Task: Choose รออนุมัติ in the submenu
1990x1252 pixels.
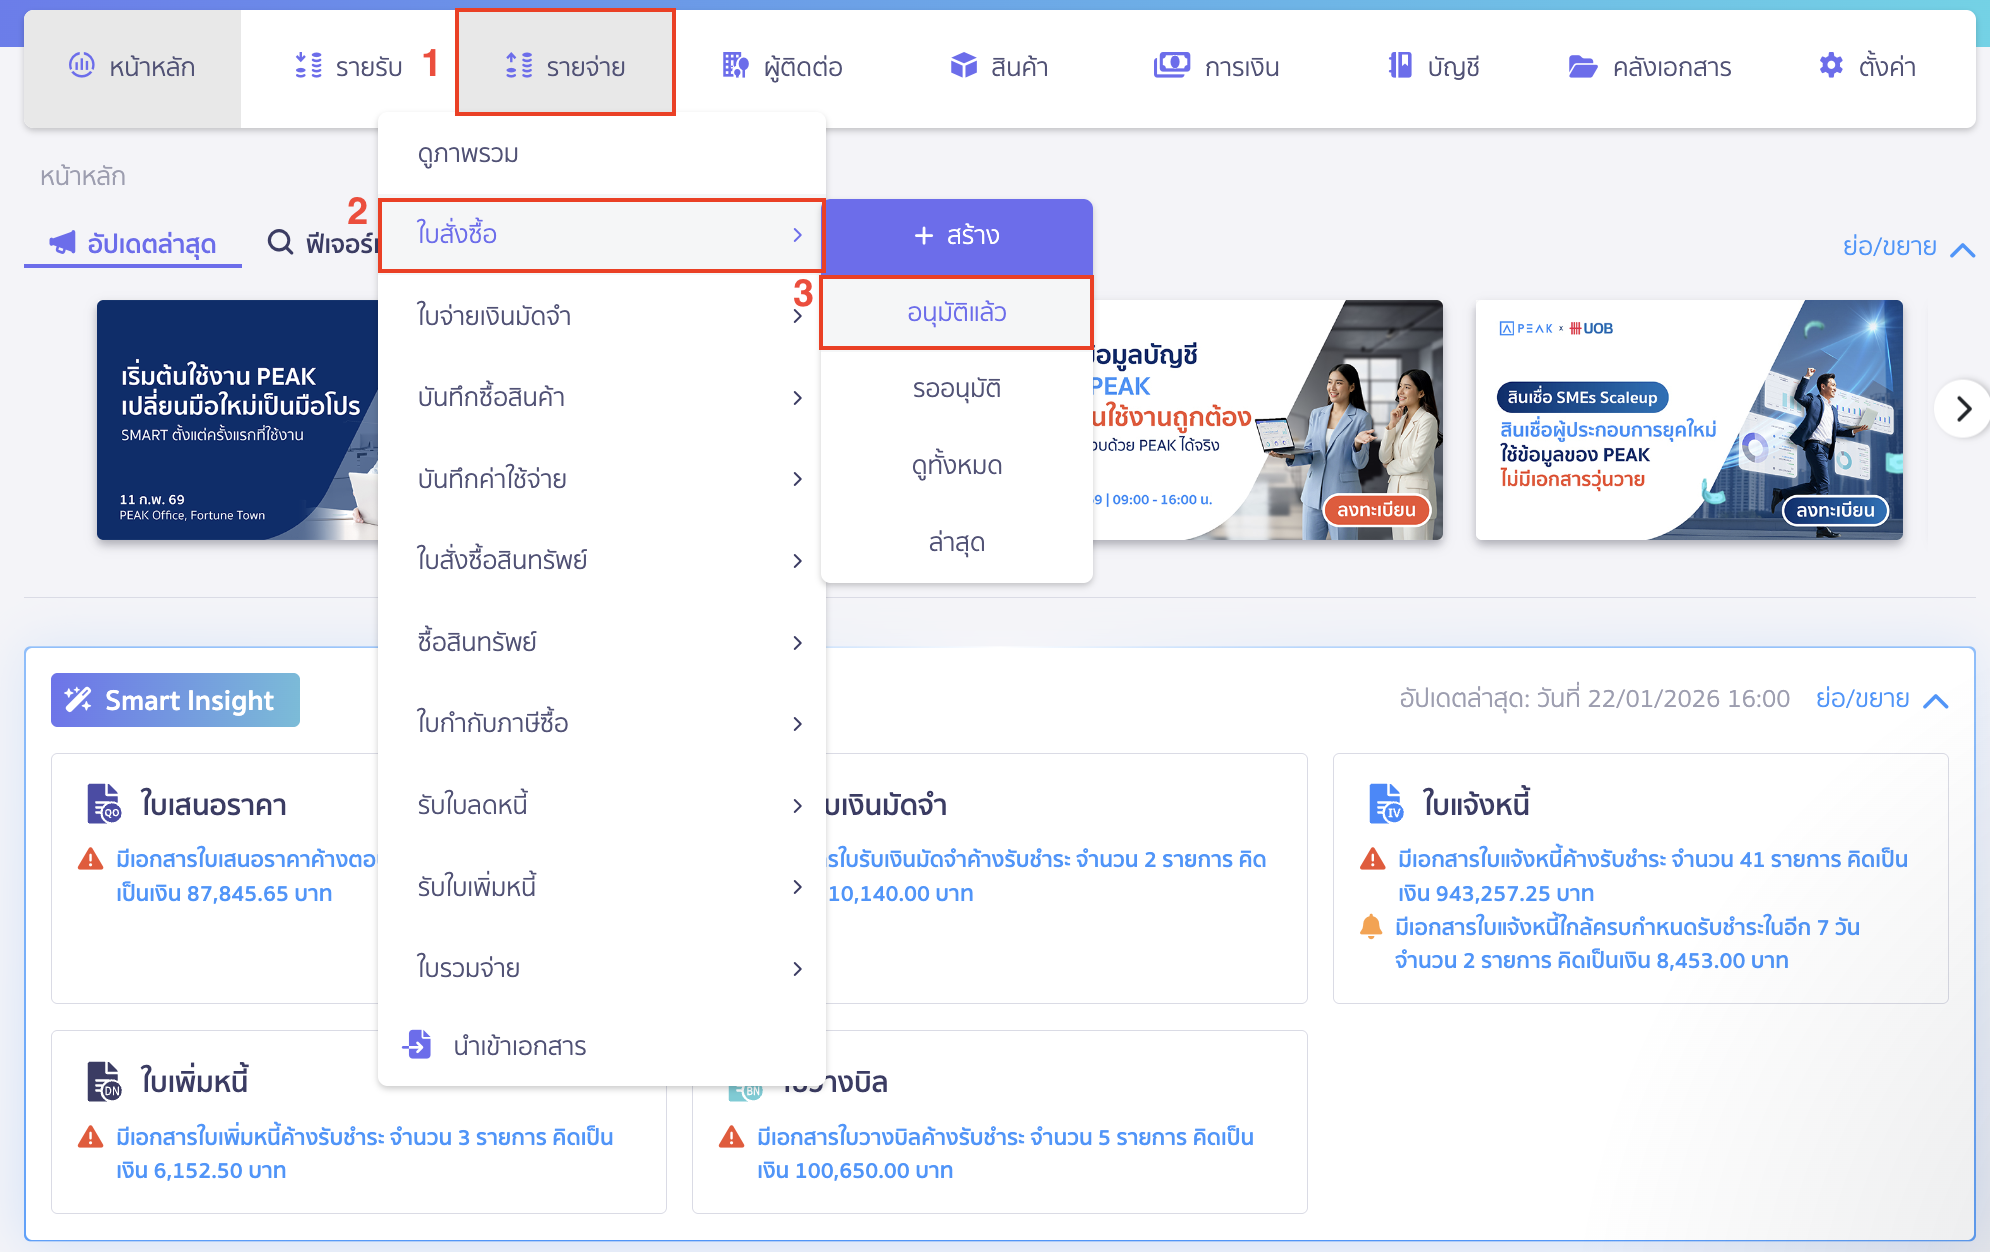Action: 956,388
